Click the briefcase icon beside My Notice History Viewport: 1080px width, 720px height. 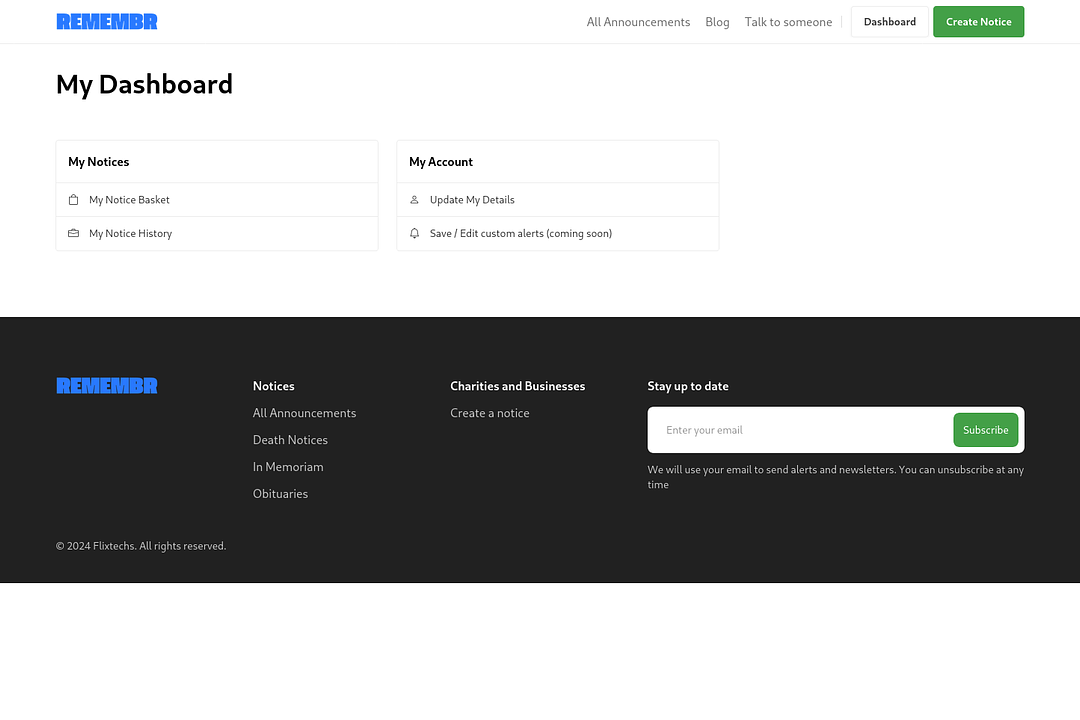coord(73,234)
